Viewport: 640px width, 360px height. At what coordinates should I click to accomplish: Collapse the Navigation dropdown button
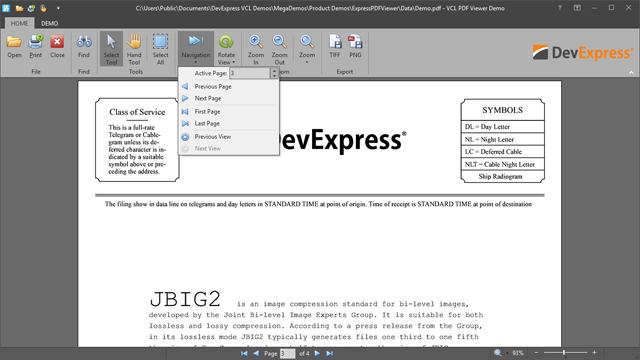pyautogui.click(x=196, y=49)
